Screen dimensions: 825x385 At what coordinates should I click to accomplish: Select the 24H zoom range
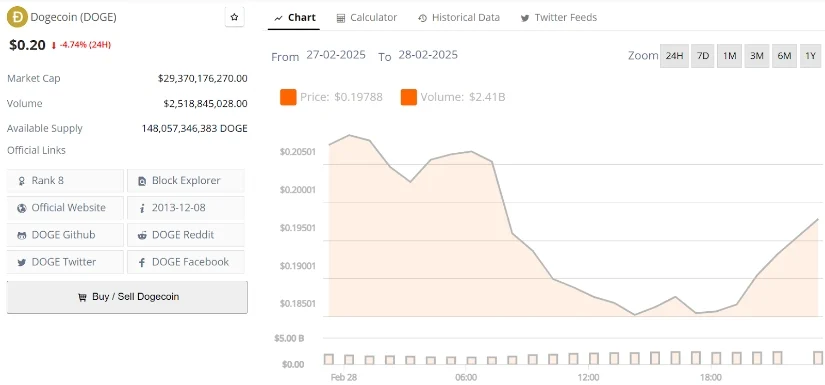point(674,56)
